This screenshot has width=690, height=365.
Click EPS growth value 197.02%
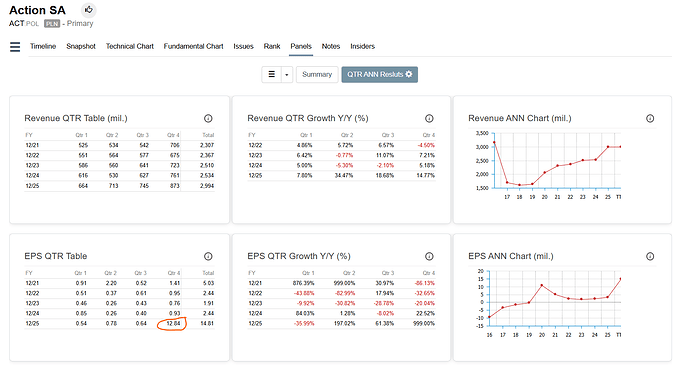click(344, 324)
